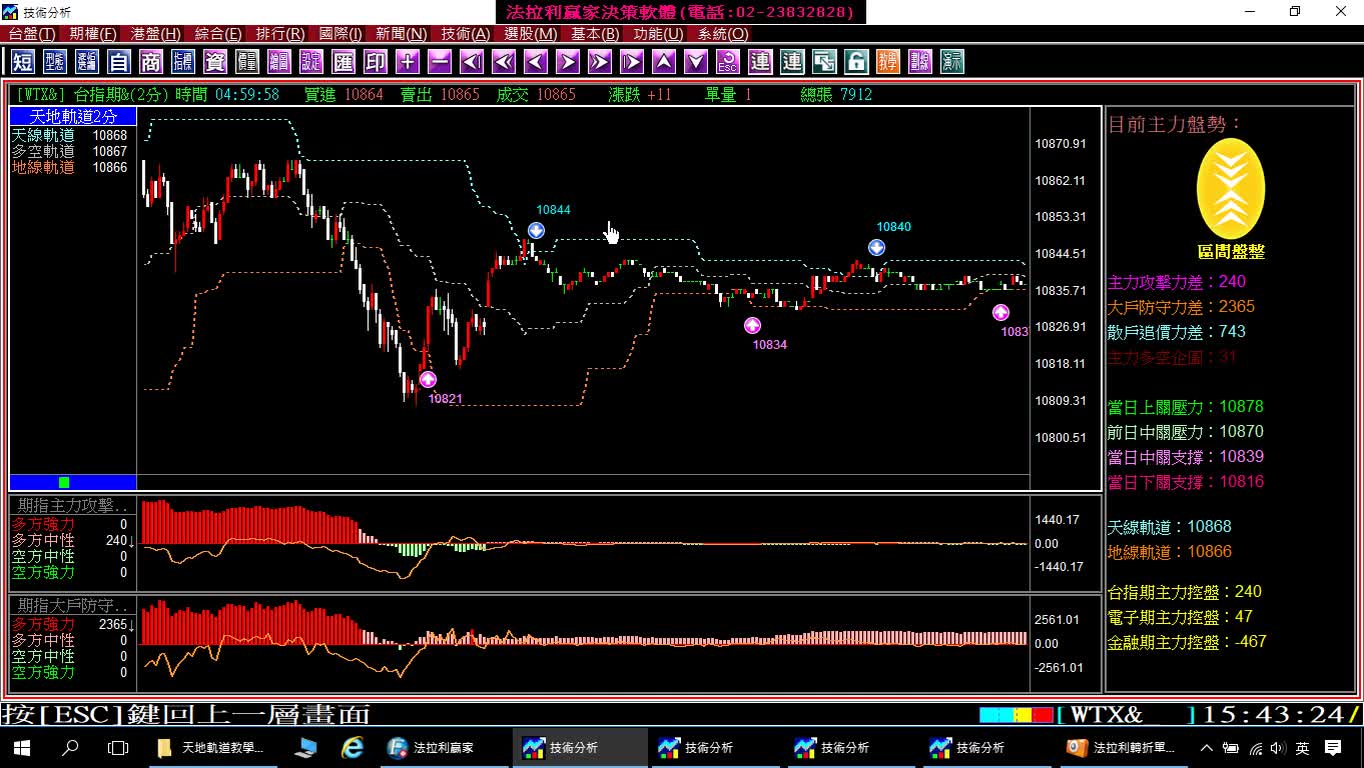Open the 選股(M) menu

pos(530,34)
